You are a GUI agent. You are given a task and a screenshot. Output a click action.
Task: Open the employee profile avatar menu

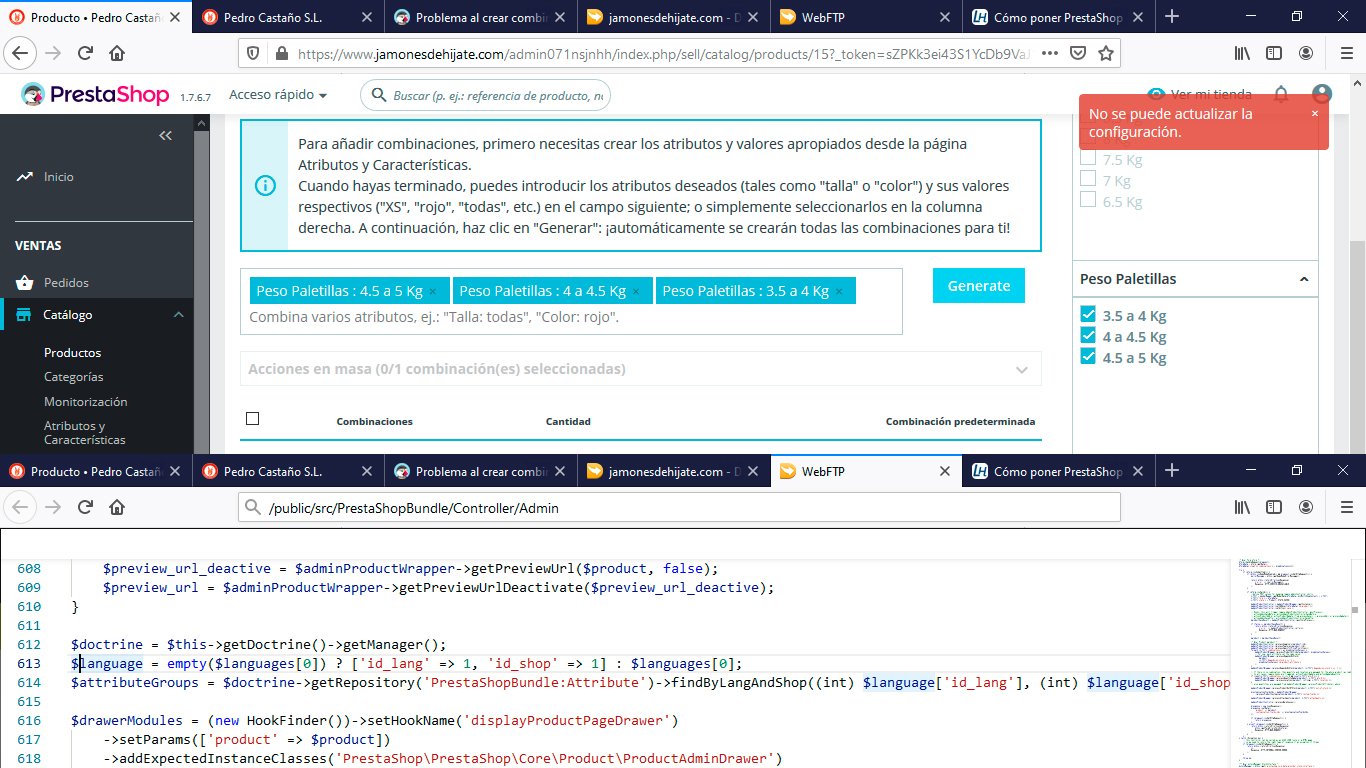(1321, 95)
